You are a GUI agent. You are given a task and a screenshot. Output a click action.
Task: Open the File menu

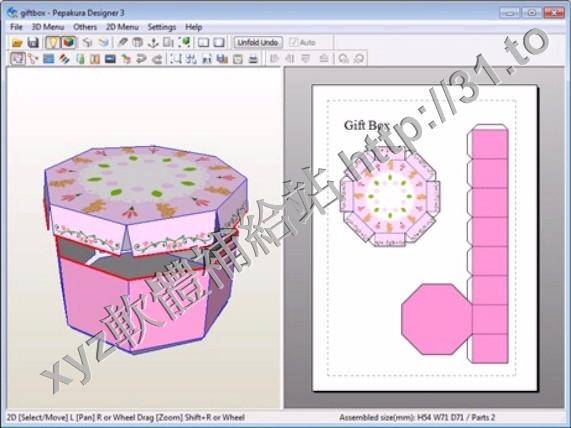click(x=16, y=27)
